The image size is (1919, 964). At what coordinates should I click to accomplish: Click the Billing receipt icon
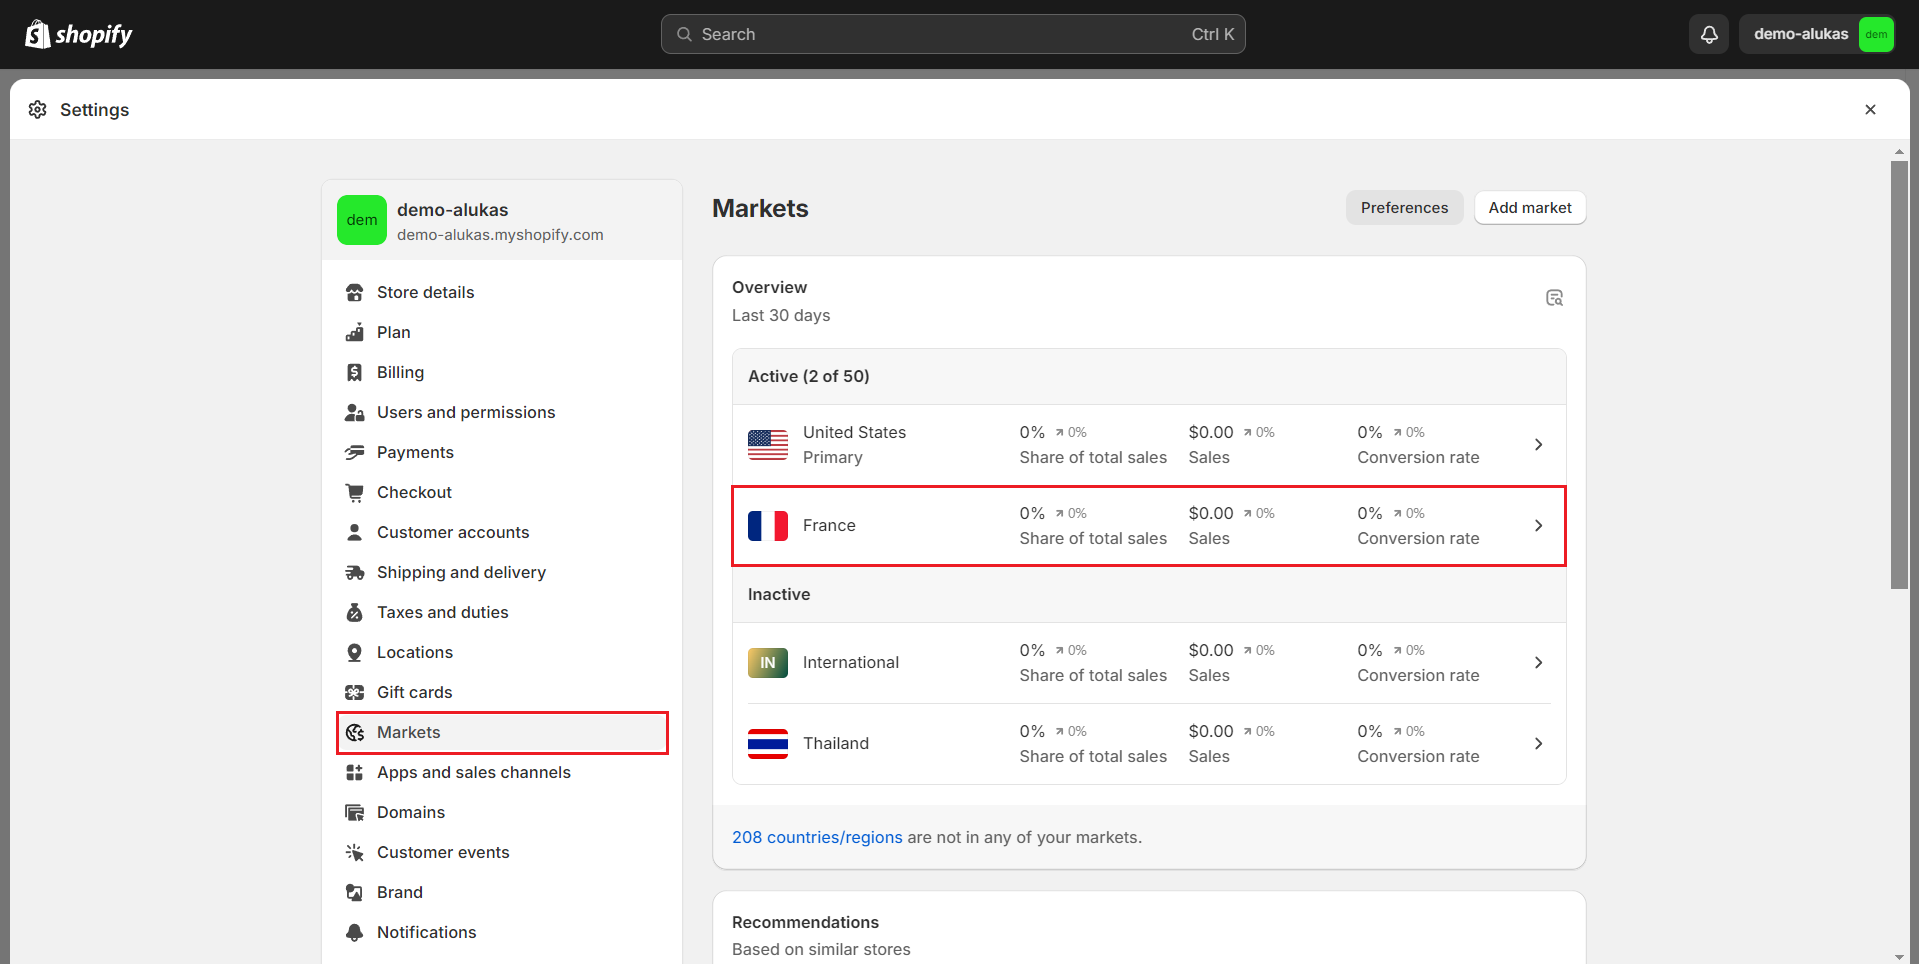coord(354,373)
